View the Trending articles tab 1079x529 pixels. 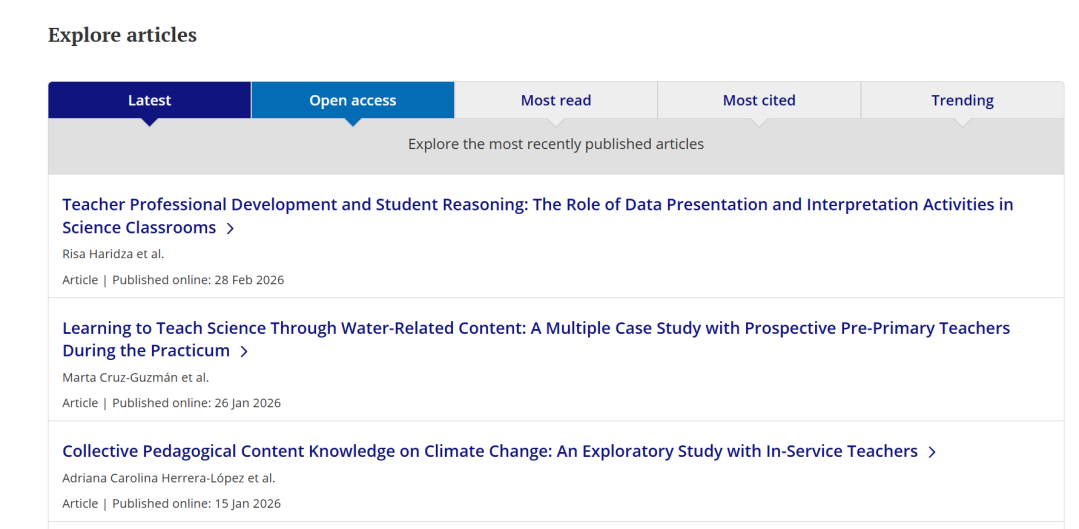(x=962, y=100)
